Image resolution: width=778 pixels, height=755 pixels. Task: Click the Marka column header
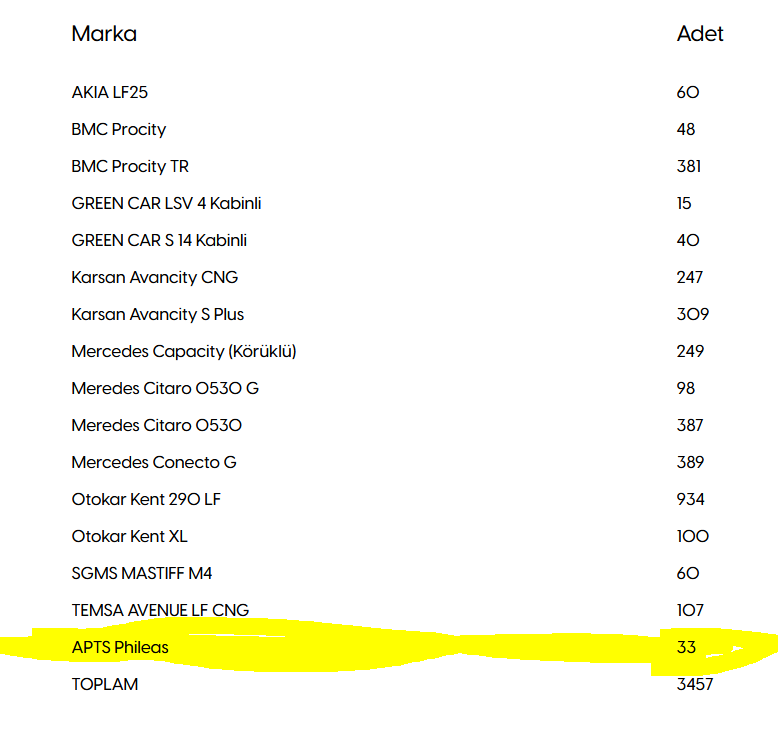pos(104,34)
